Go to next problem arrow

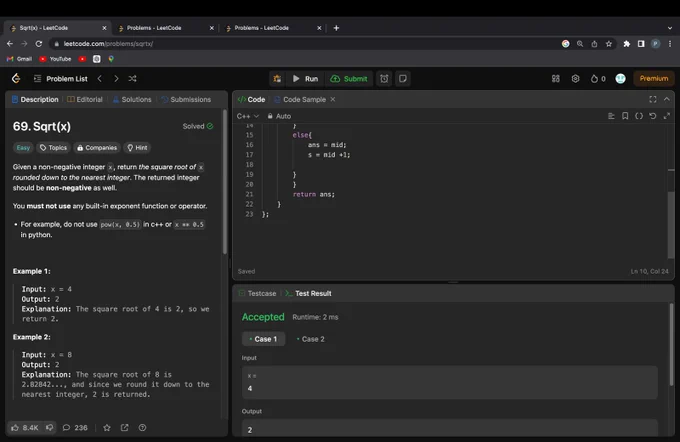pyautogui.click(x=116, y=79)
